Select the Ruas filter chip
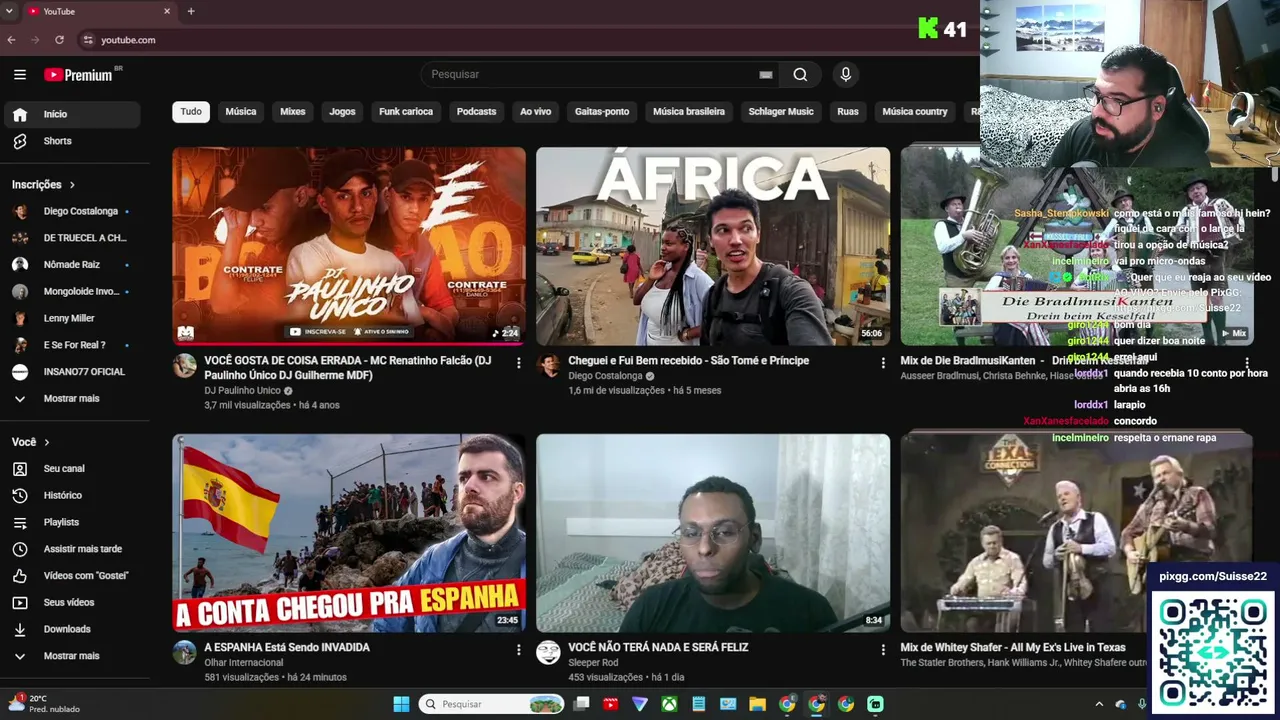Image resolution: width=1280 pixels, height=720 pixels. 848,112
